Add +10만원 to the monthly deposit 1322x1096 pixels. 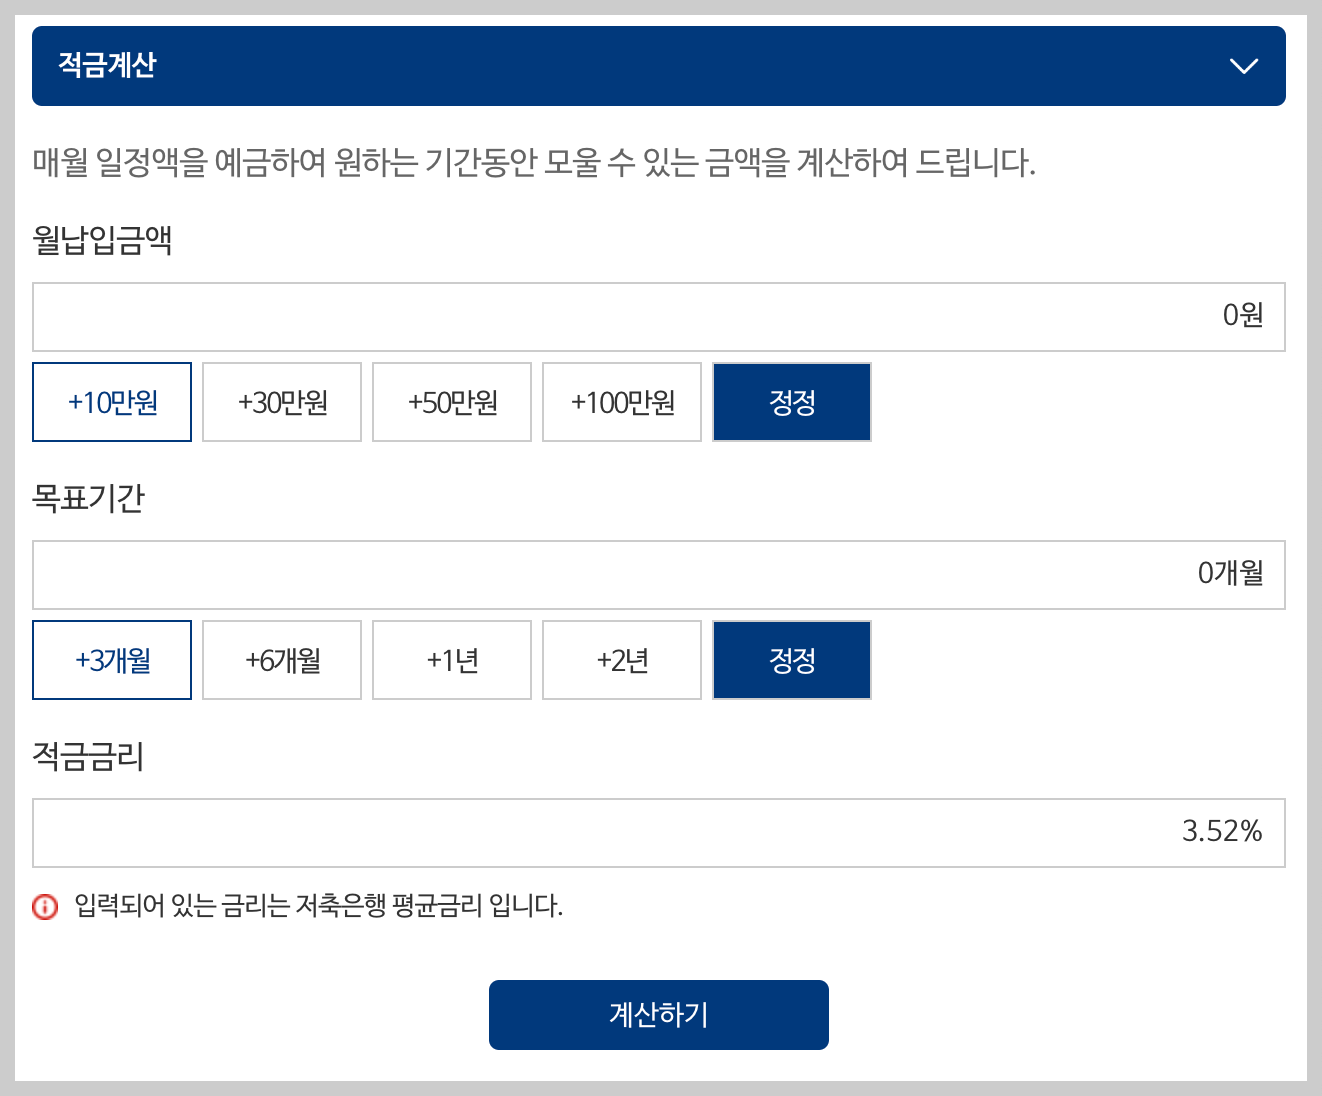pos(111,402)
